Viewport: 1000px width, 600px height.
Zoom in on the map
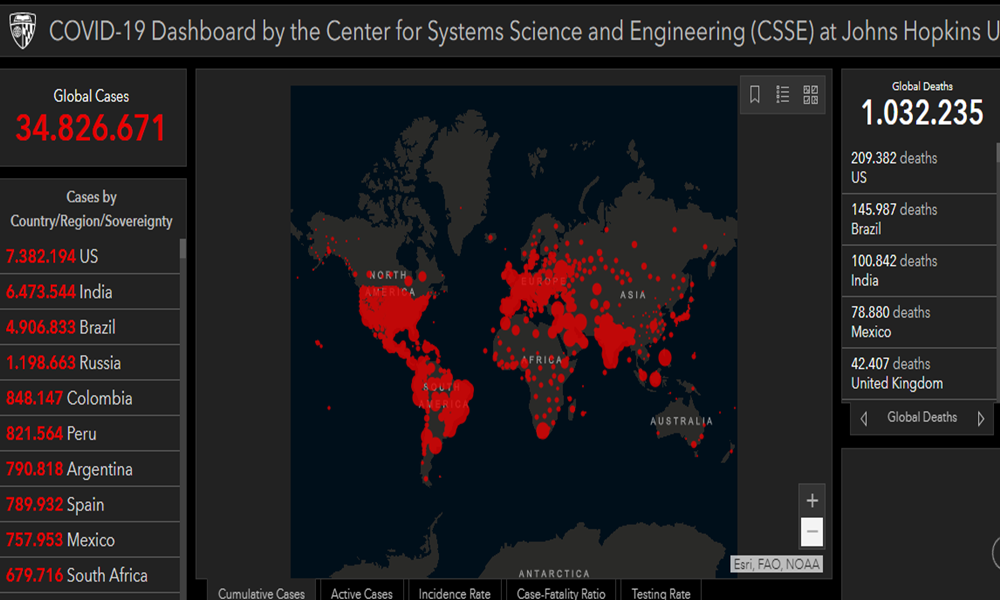click(812, 501)
